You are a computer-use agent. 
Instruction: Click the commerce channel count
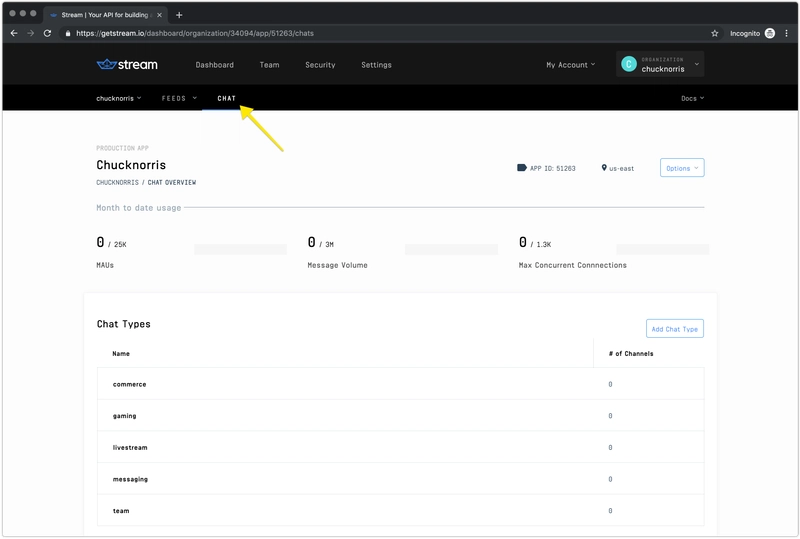[x=610, y=384]
